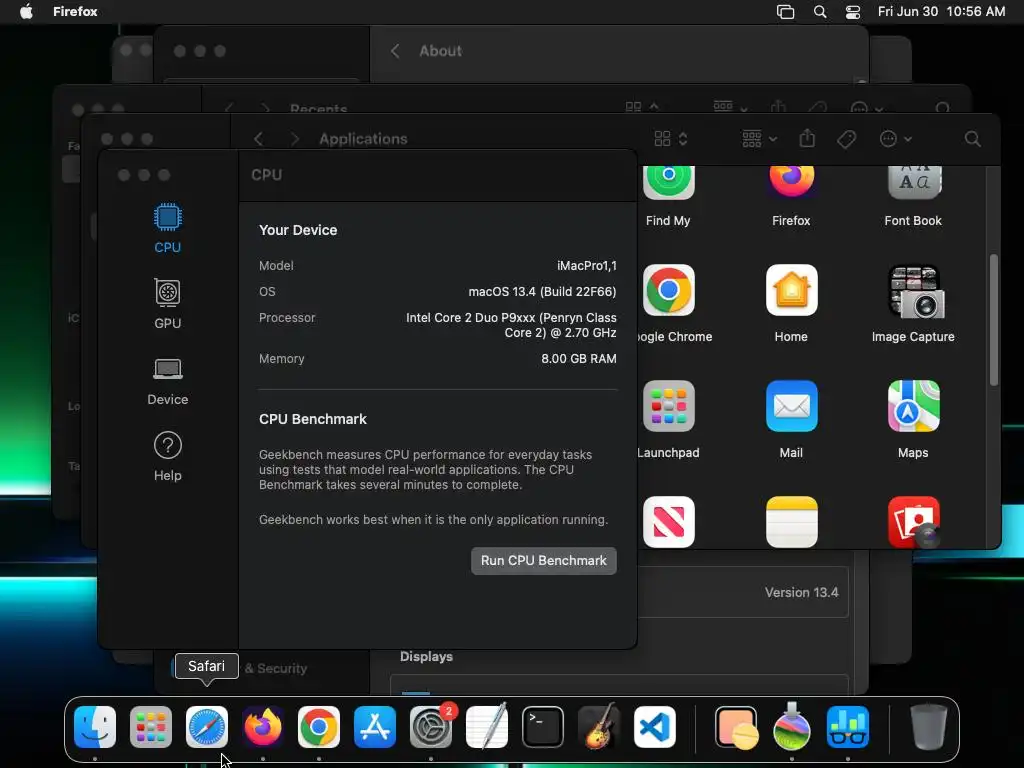
Task: Open TextEdit from the Dock
Action: pyautogui.click(x=487, y=727)
